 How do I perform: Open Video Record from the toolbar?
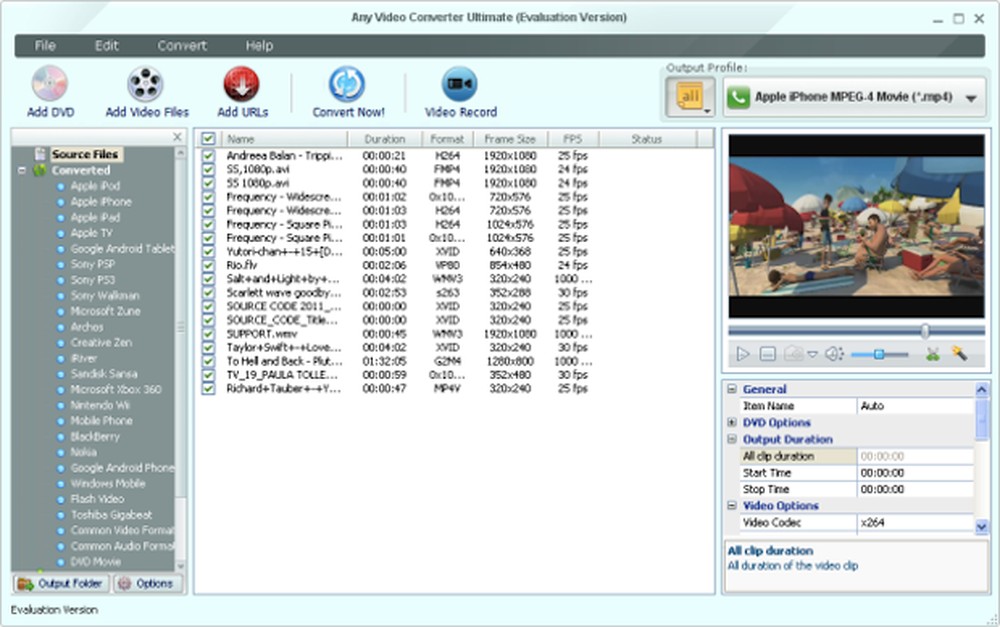point(460,84)
